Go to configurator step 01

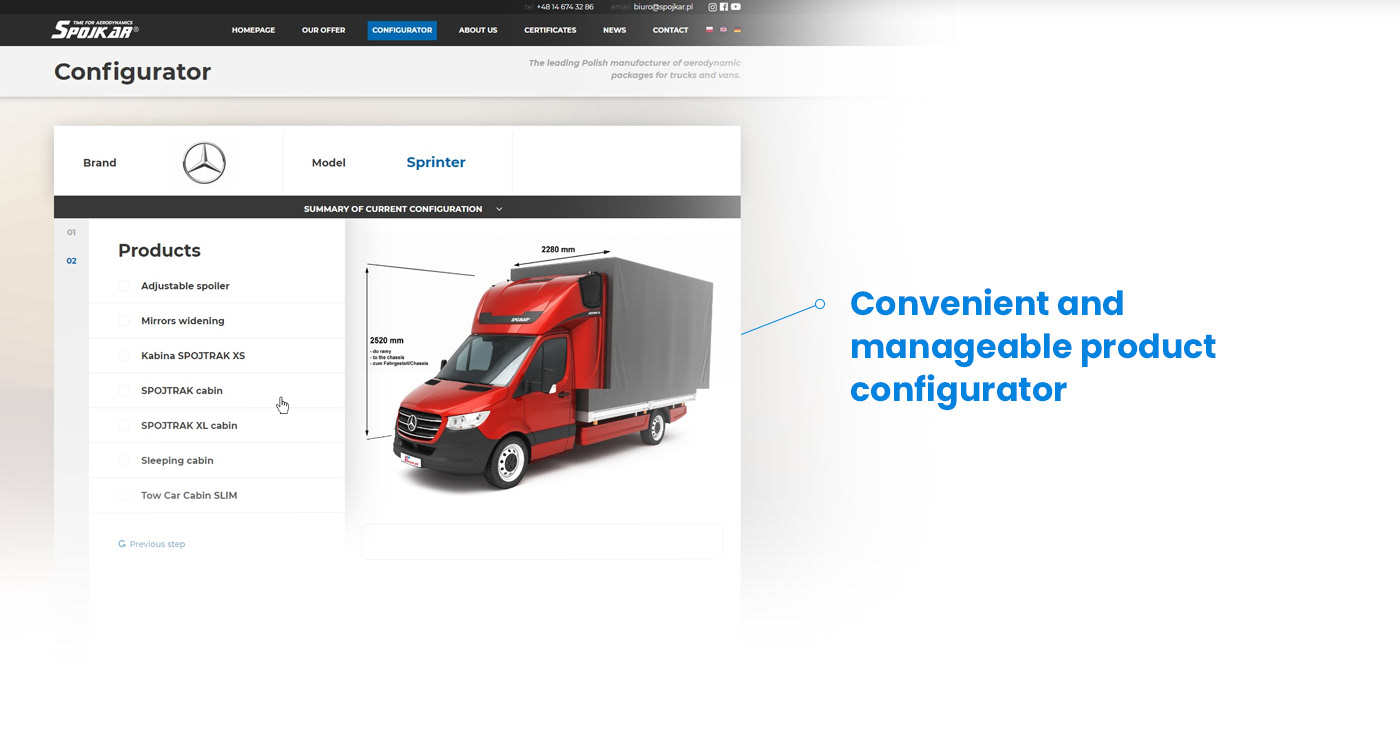click(71, 232)
